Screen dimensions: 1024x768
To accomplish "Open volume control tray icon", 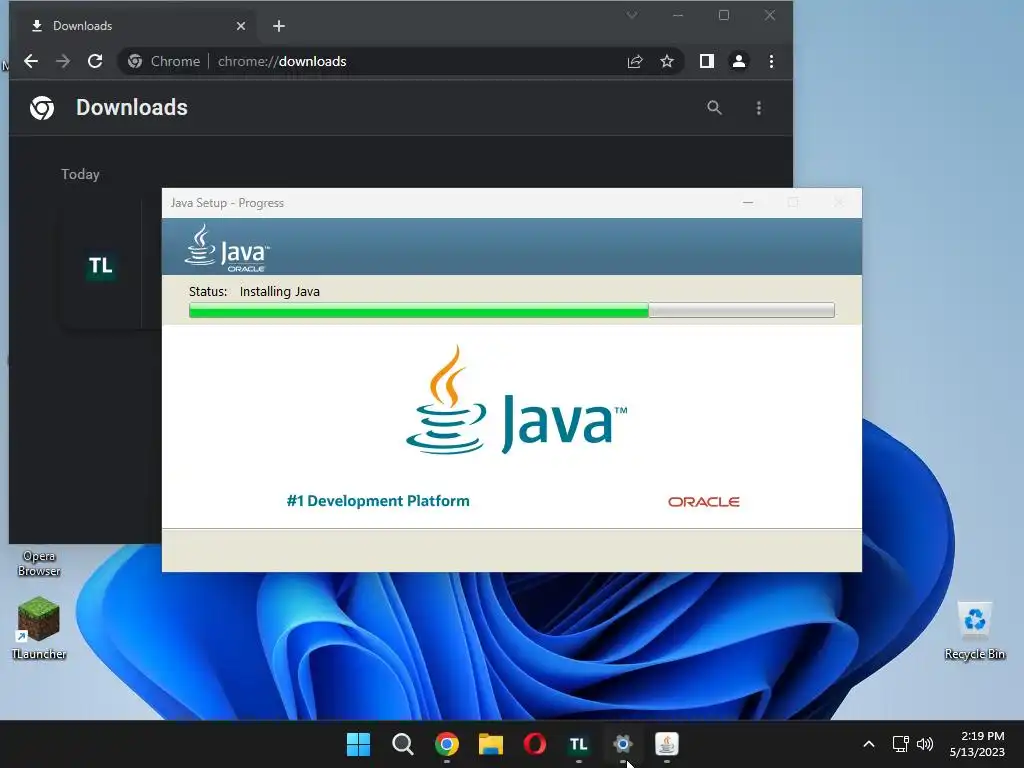I will [925, 744].
